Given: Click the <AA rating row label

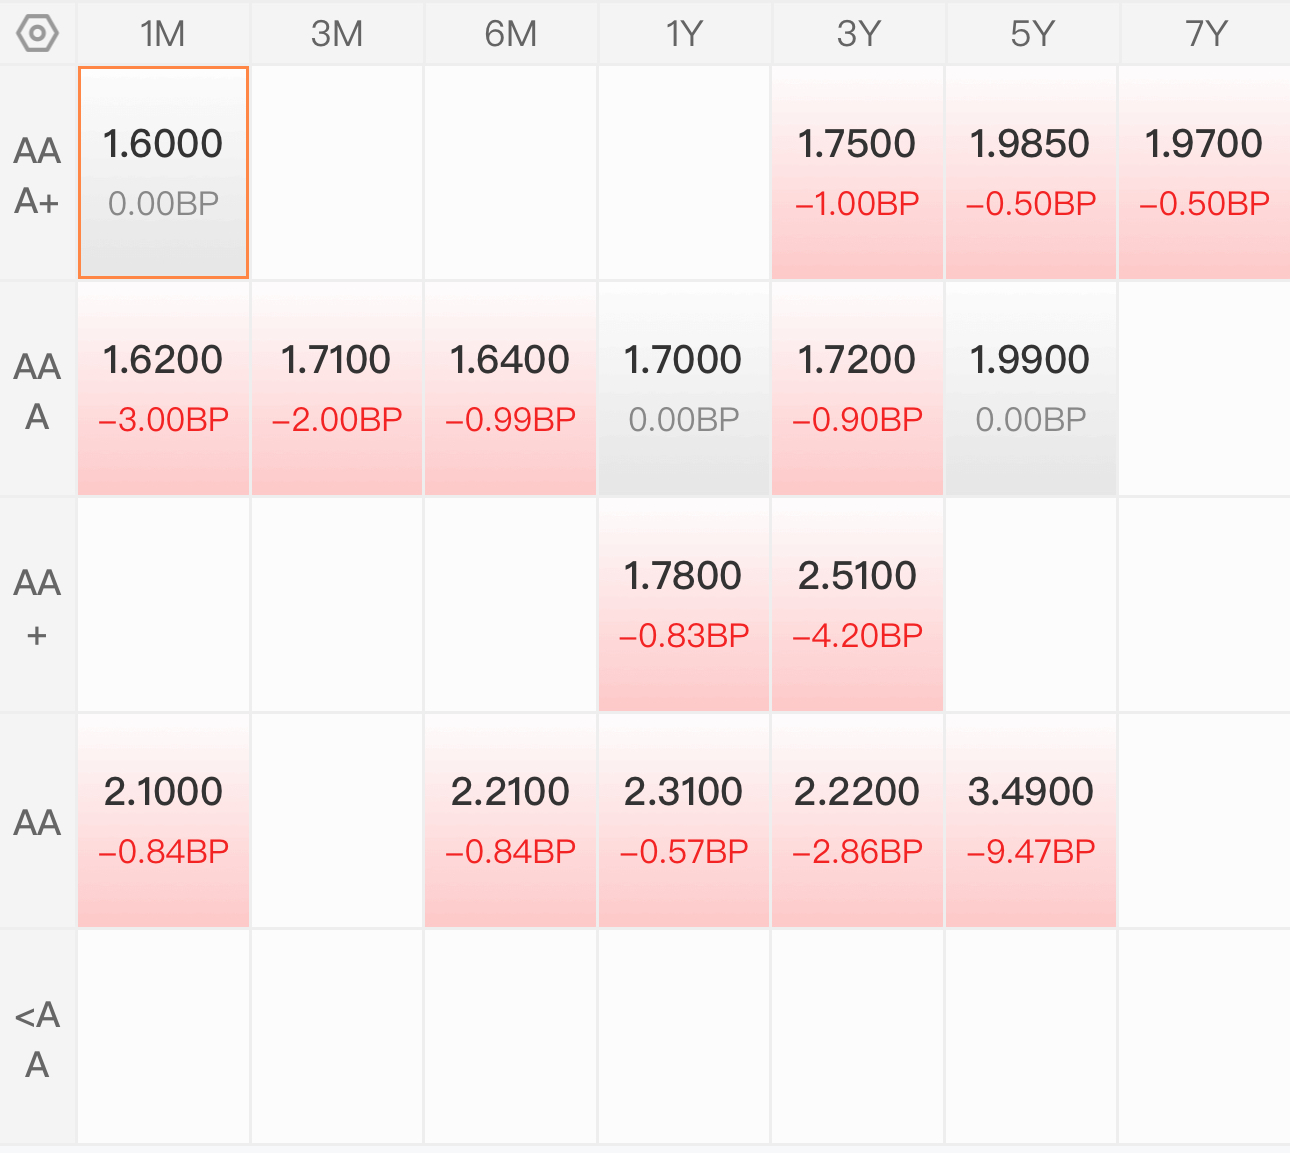Looking at the screenshot, I should 38,1039.
